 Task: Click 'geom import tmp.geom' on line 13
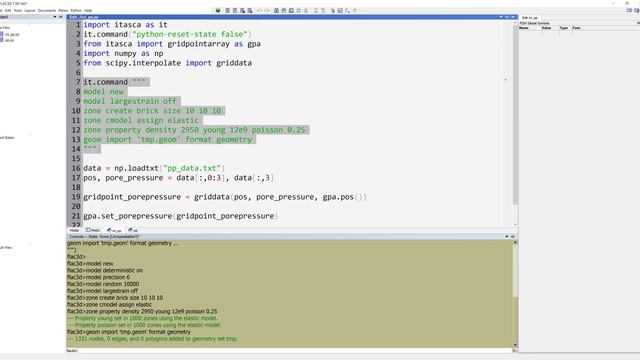coord(132,140)
